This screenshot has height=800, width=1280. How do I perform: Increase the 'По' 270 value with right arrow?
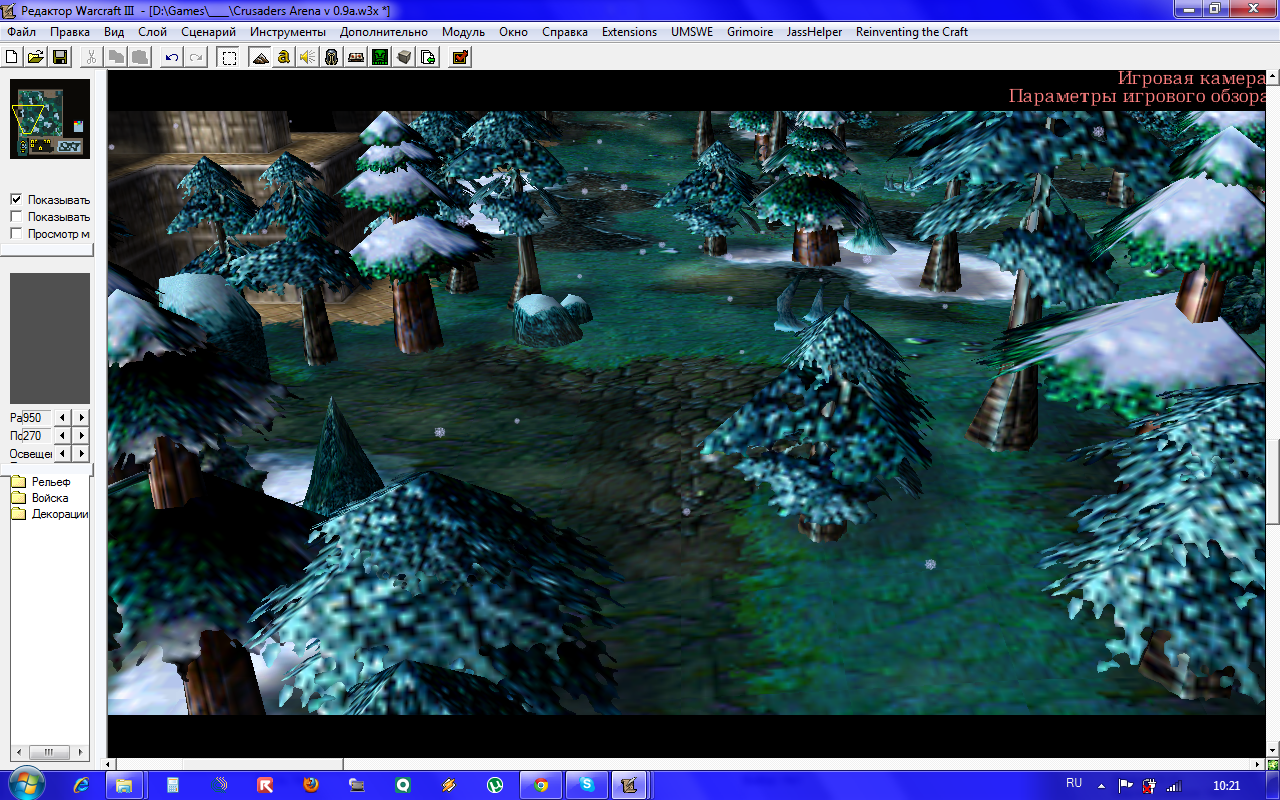(x=81, y=435)
